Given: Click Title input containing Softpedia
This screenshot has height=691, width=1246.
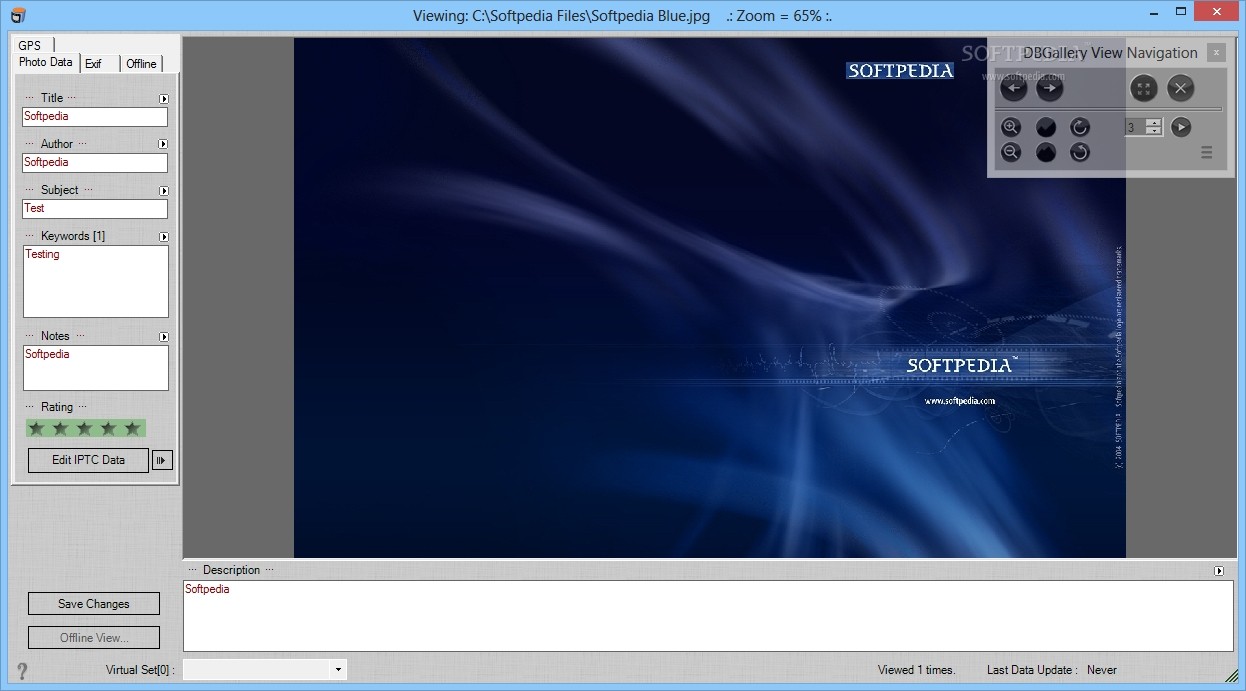Looking at the screenshot, I should coord(95,117).
